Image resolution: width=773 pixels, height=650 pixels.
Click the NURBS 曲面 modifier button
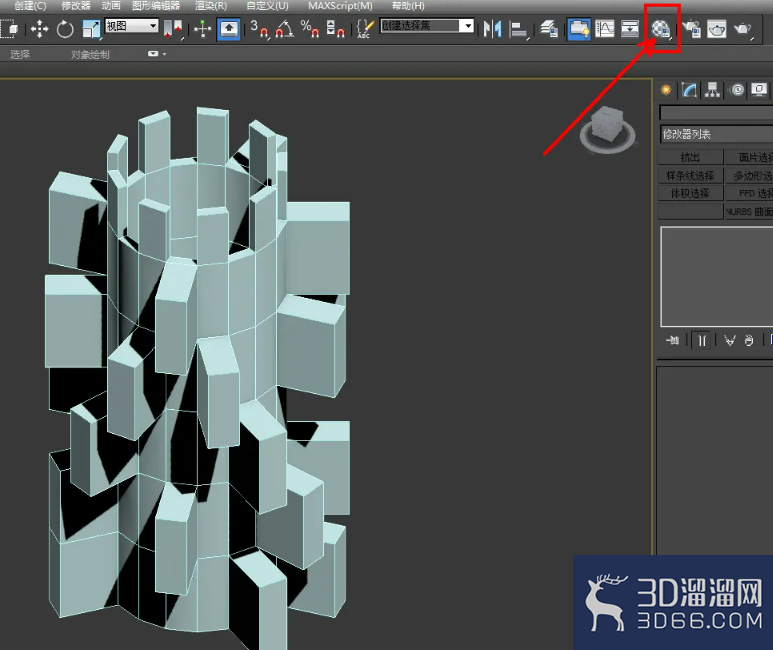point(749,212)
